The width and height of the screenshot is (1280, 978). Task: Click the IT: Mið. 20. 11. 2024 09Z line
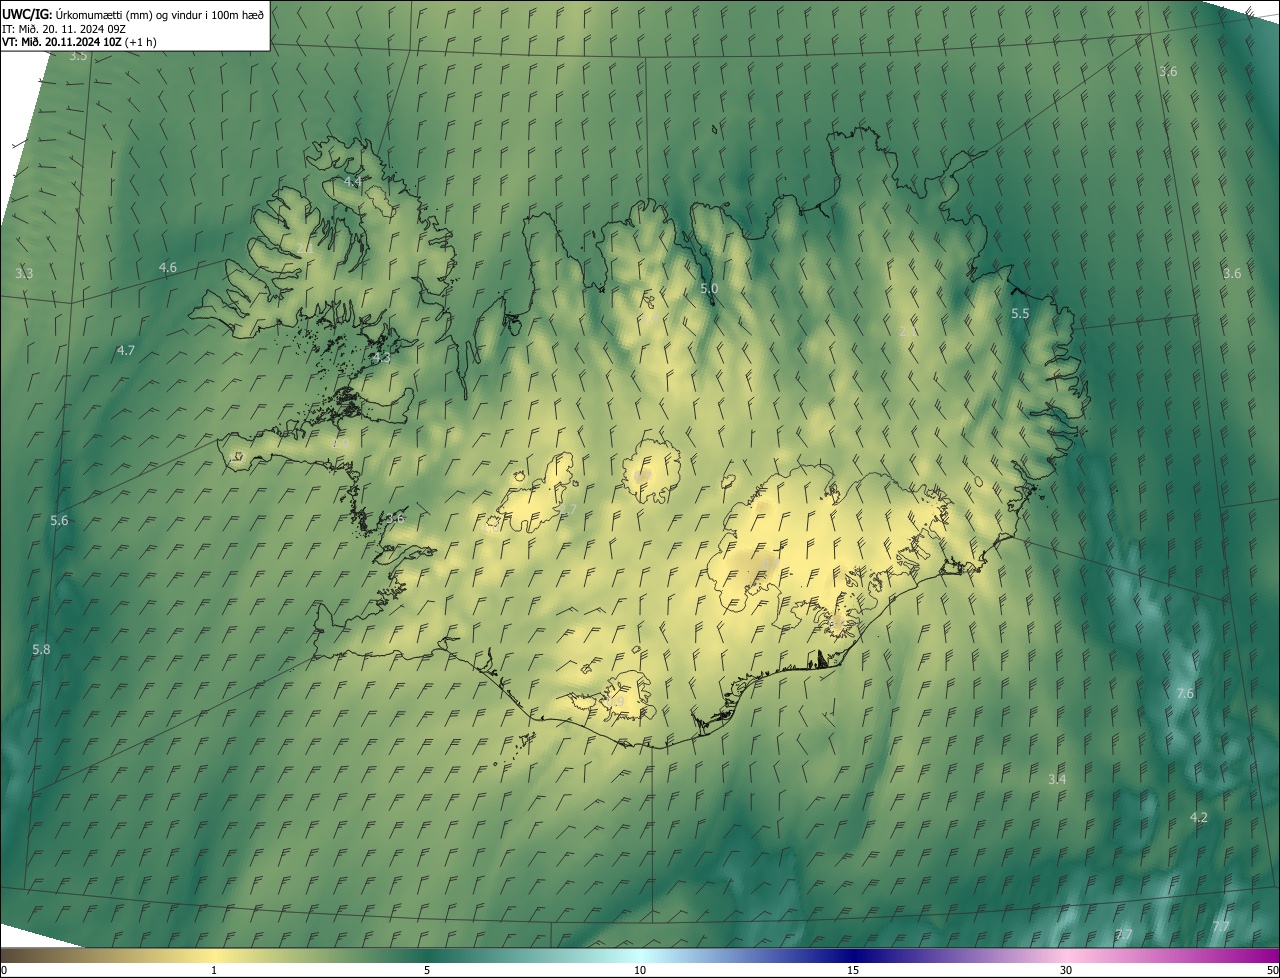tap(64, 28)
